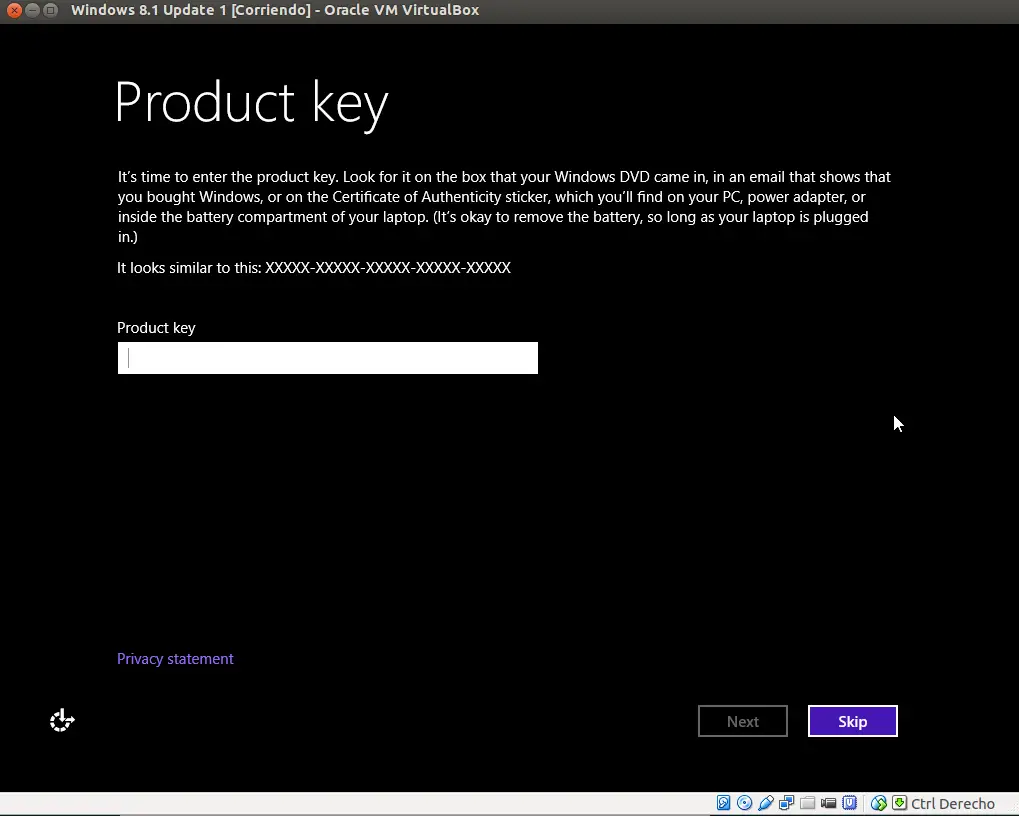Viewport: 1019px width, 816px height.
Task: Maximize the VirtualBox window
Action: click(50, 10)
